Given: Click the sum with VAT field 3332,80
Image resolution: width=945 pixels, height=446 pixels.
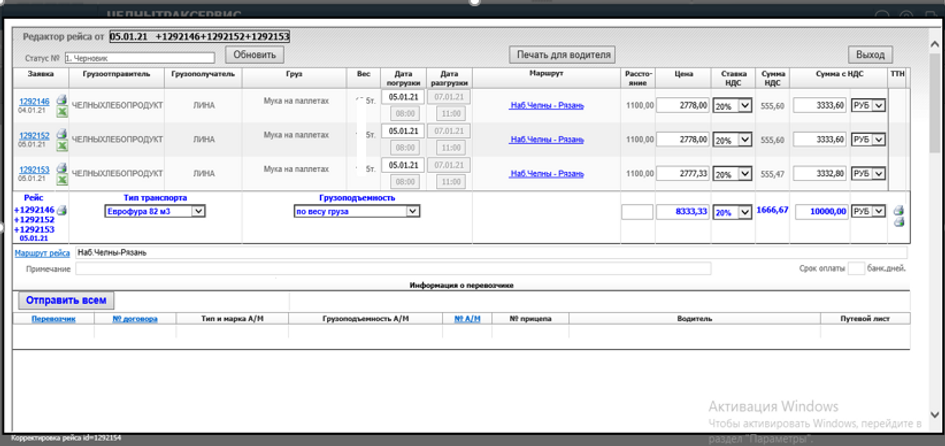Looking at the screenshot, I should coord(820,174).
